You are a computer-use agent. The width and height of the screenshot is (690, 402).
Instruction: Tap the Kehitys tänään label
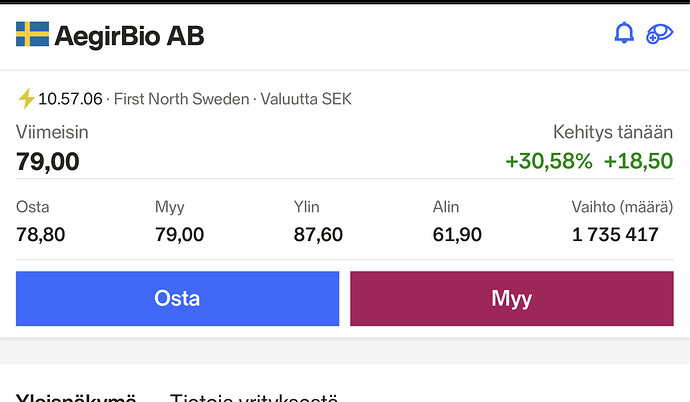[x=613, y=132]
